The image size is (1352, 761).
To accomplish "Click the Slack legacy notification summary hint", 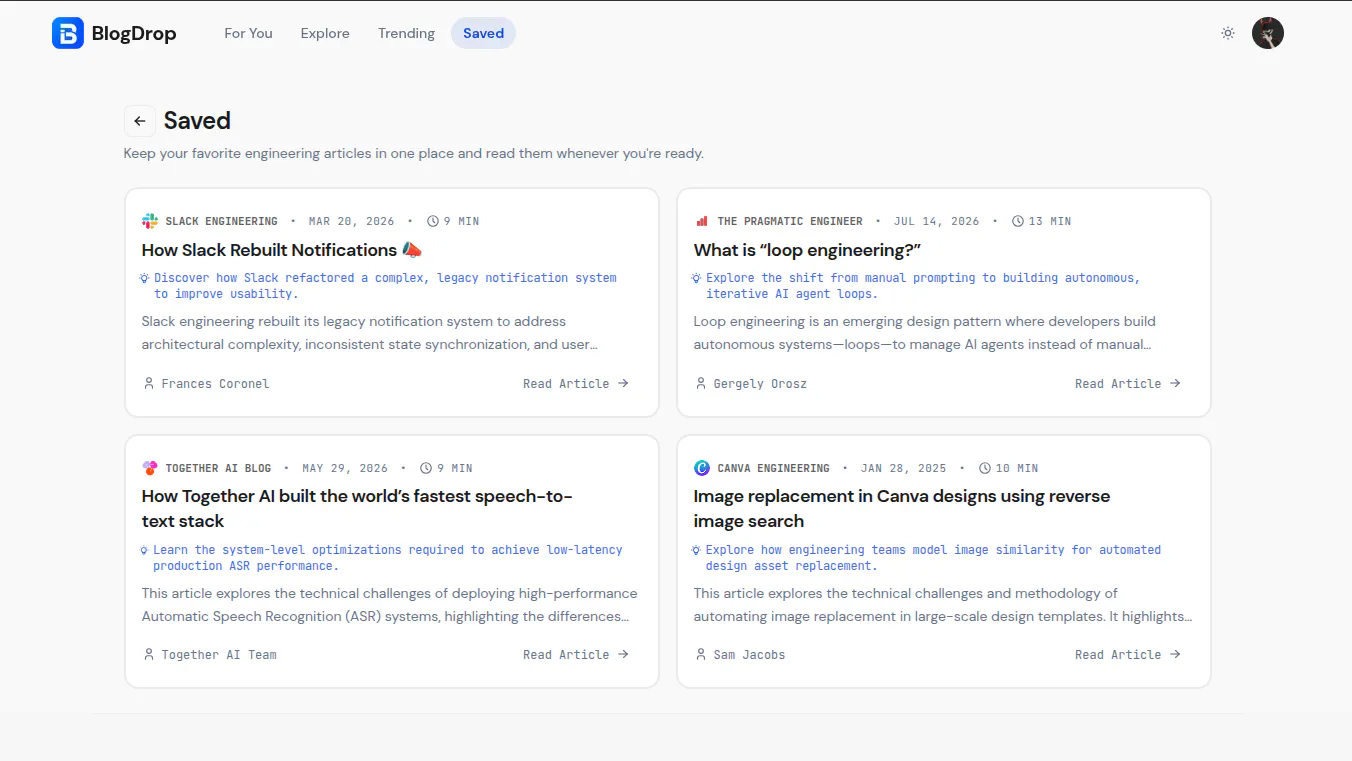I will [385, 286].
